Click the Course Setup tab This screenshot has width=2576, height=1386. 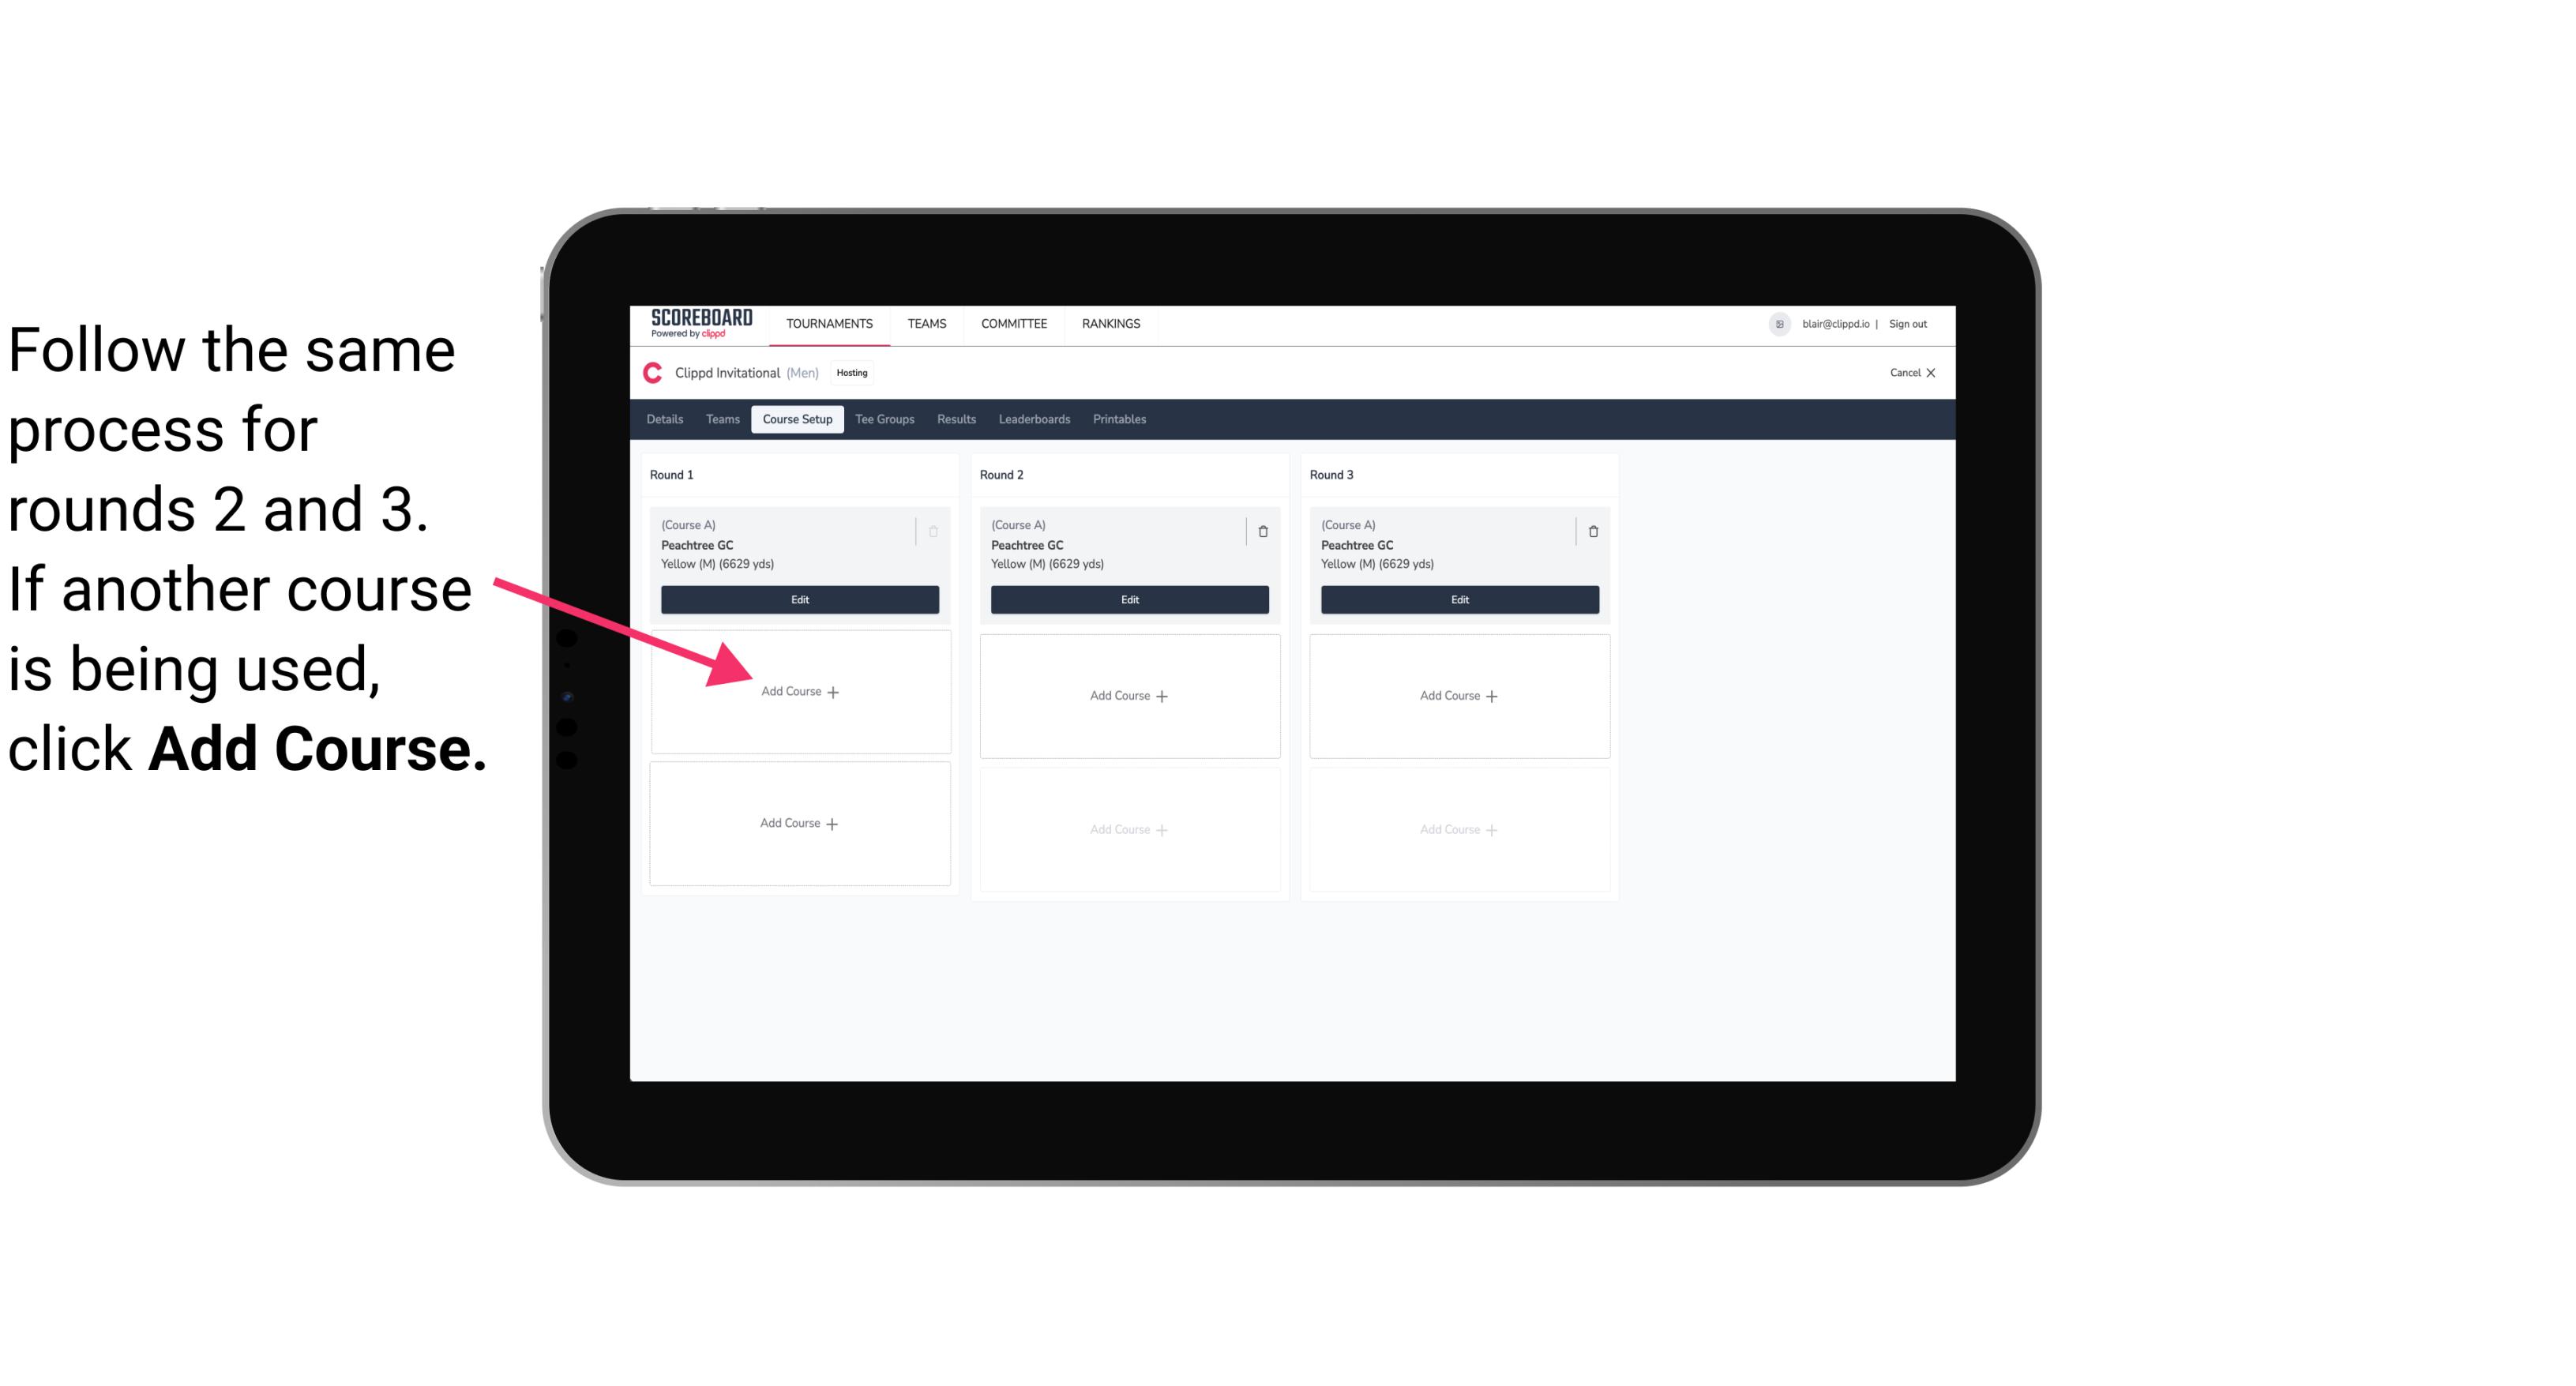coord(797,419)
